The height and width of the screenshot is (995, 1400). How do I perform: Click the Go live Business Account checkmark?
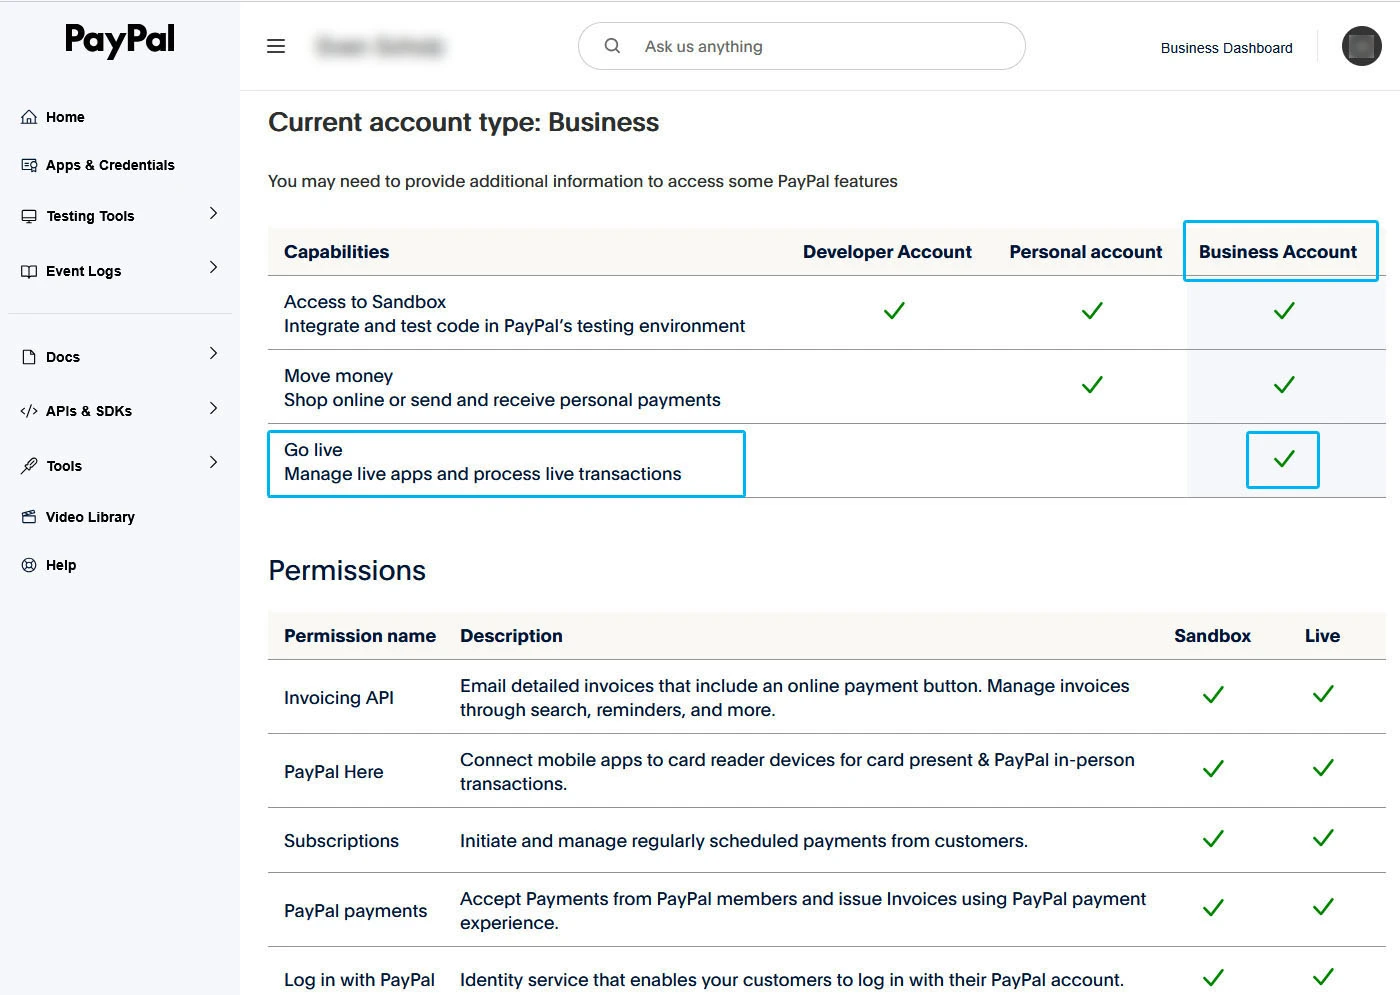click(x=1283, y=459)
